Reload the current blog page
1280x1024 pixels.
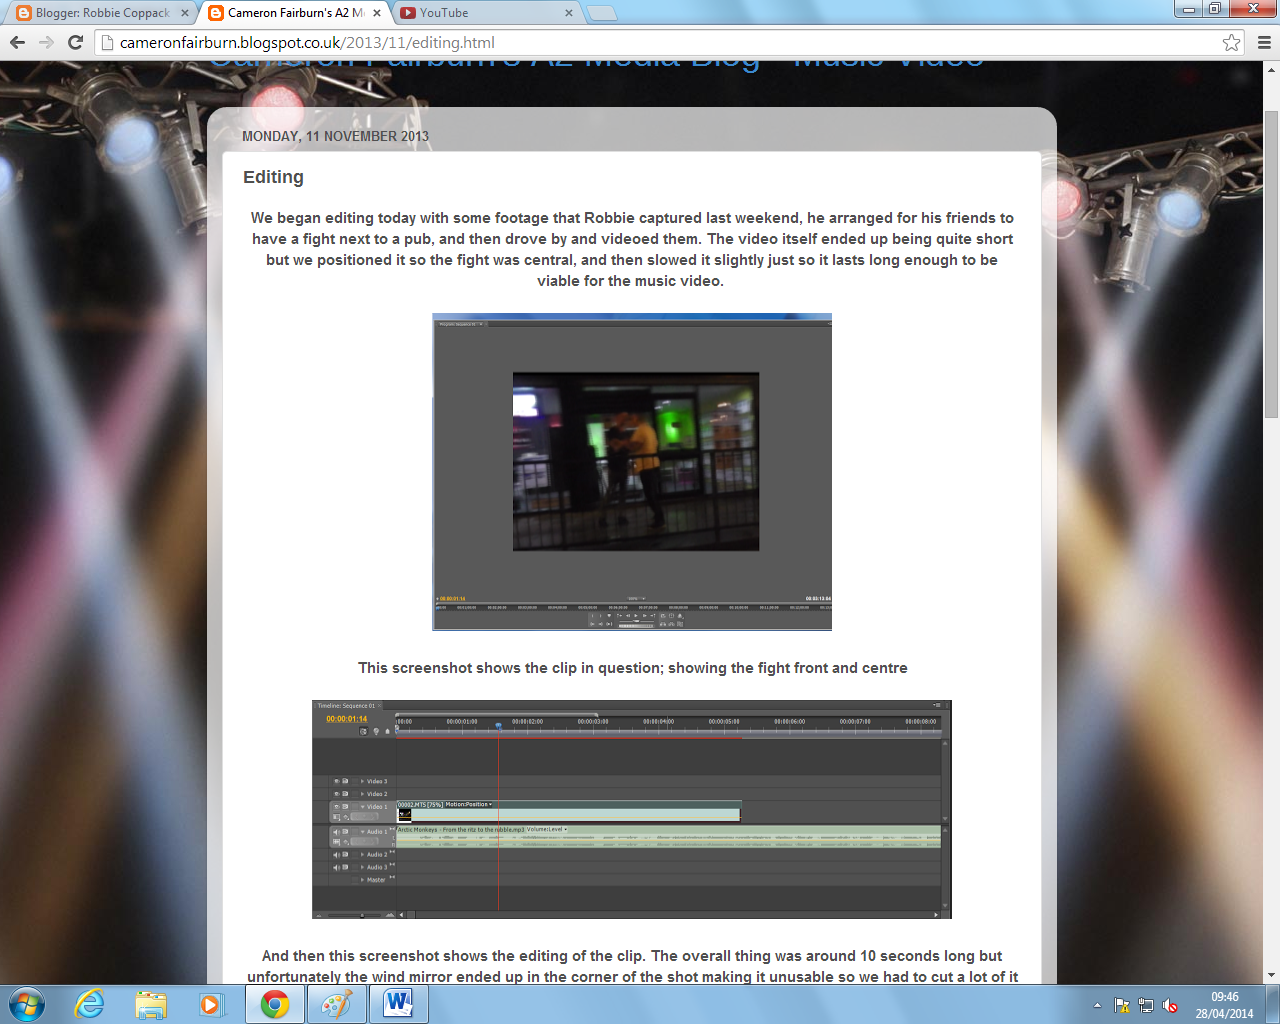coord(75,42)
